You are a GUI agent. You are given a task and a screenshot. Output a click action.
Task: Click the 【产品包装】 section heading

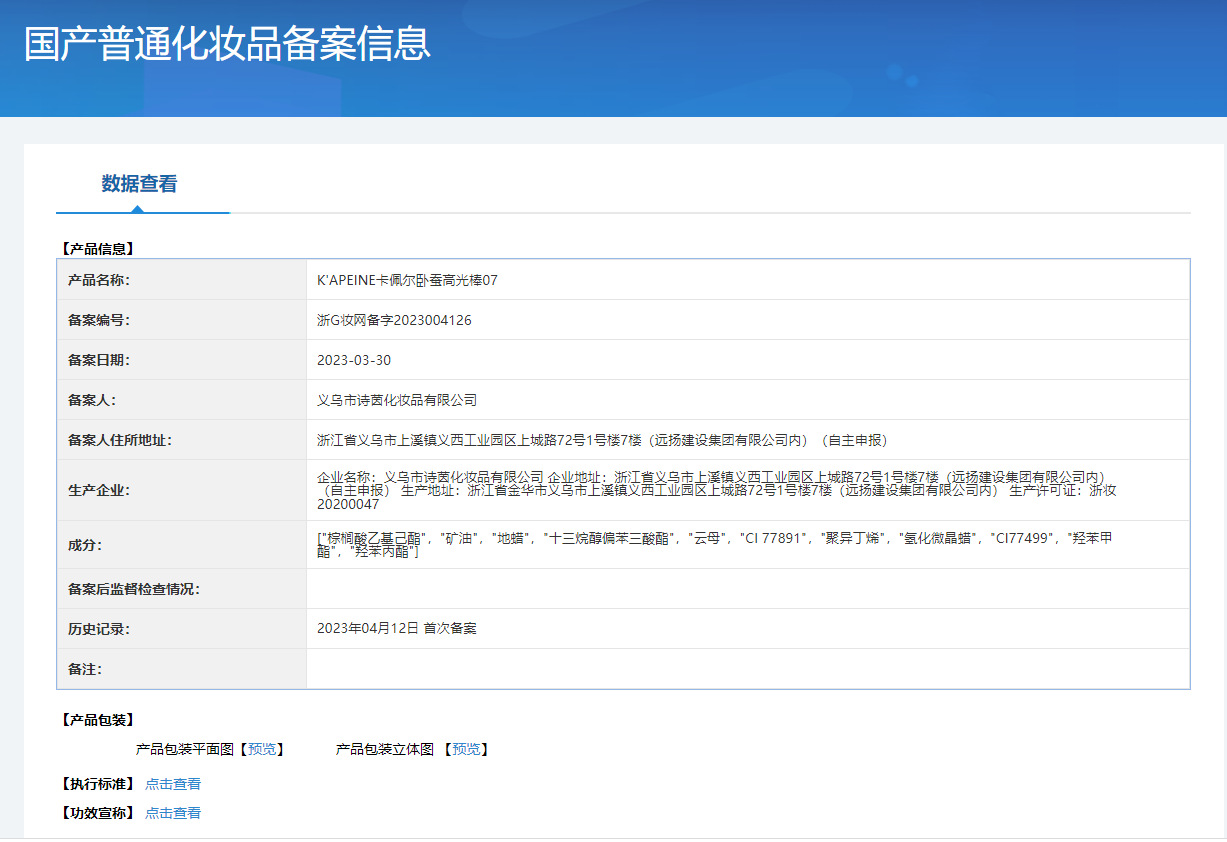click(x=97, y=720)
